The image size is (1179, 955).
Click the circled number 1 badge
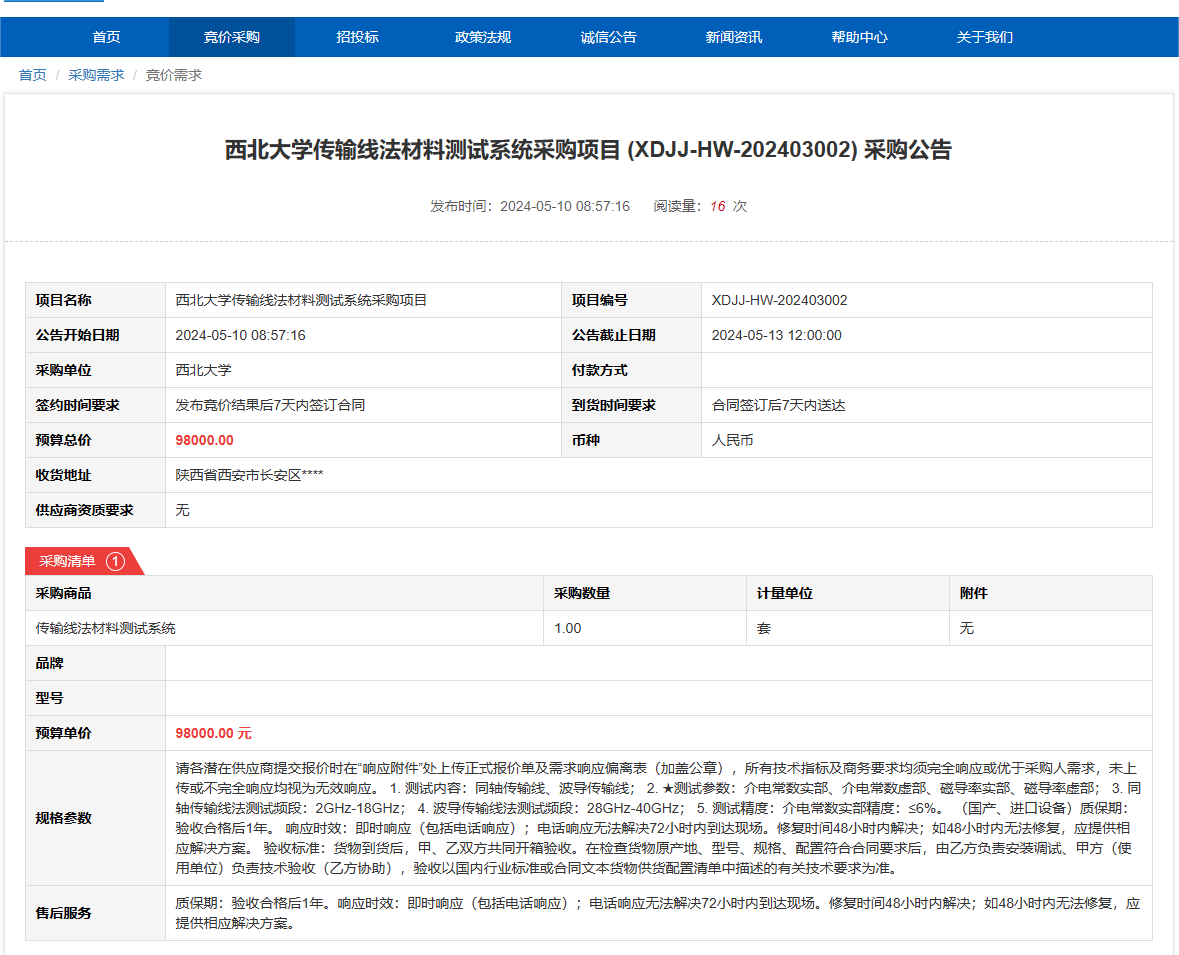pos(115,561)
